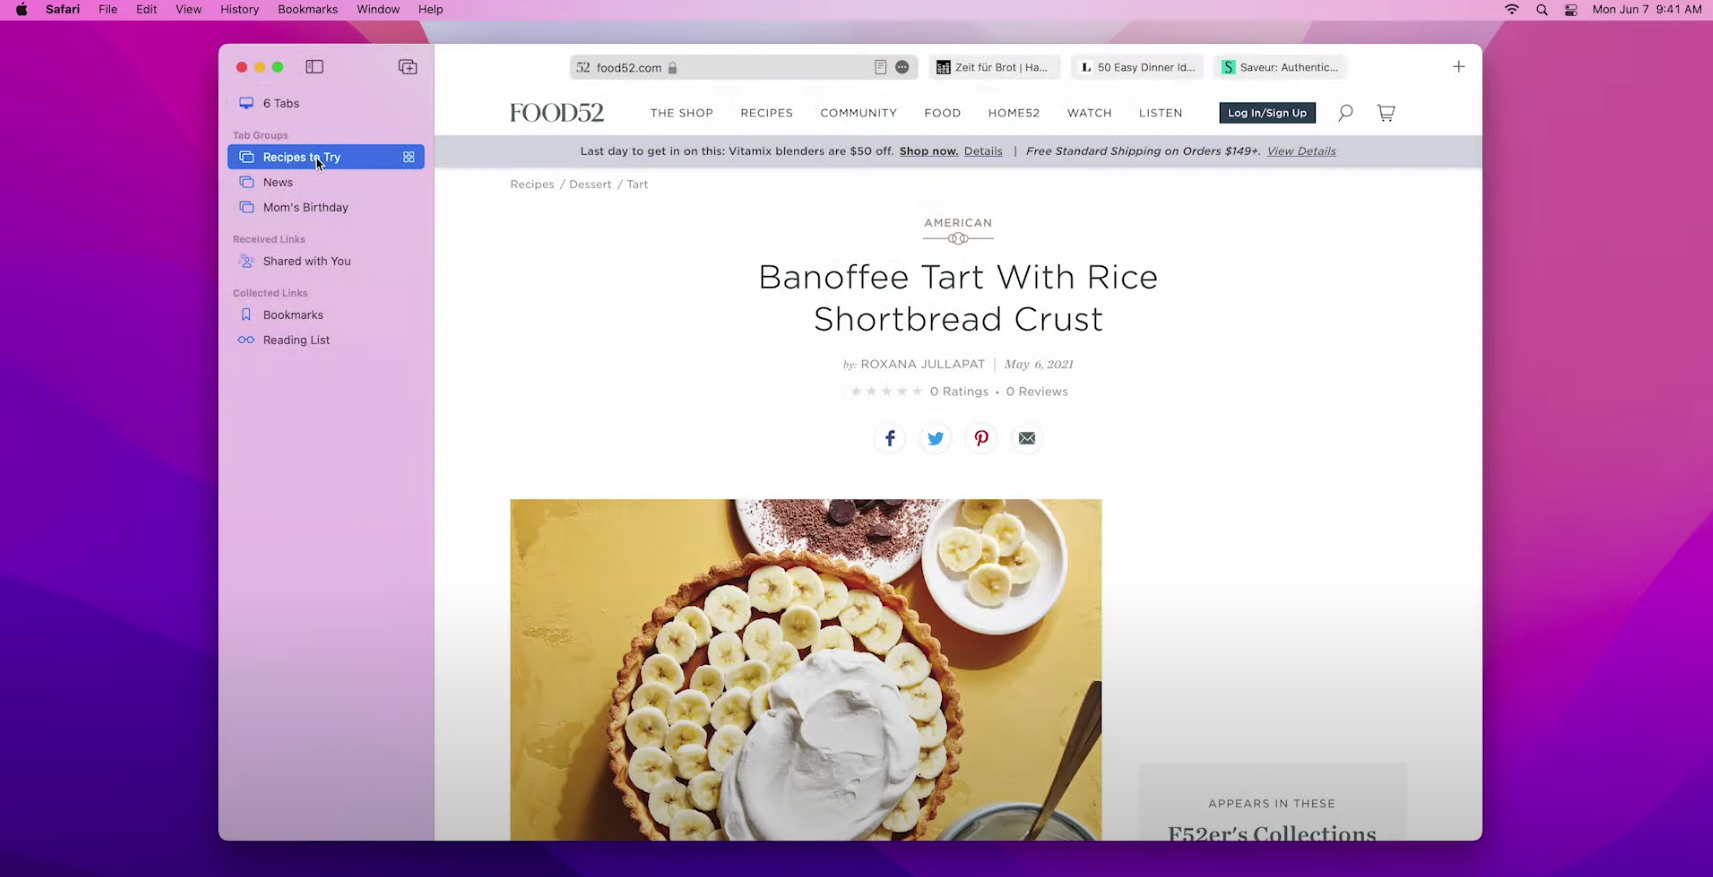Share recipe via Facebook icon
The width and height of the screenshot is (1713, 877).
[889, 438]
